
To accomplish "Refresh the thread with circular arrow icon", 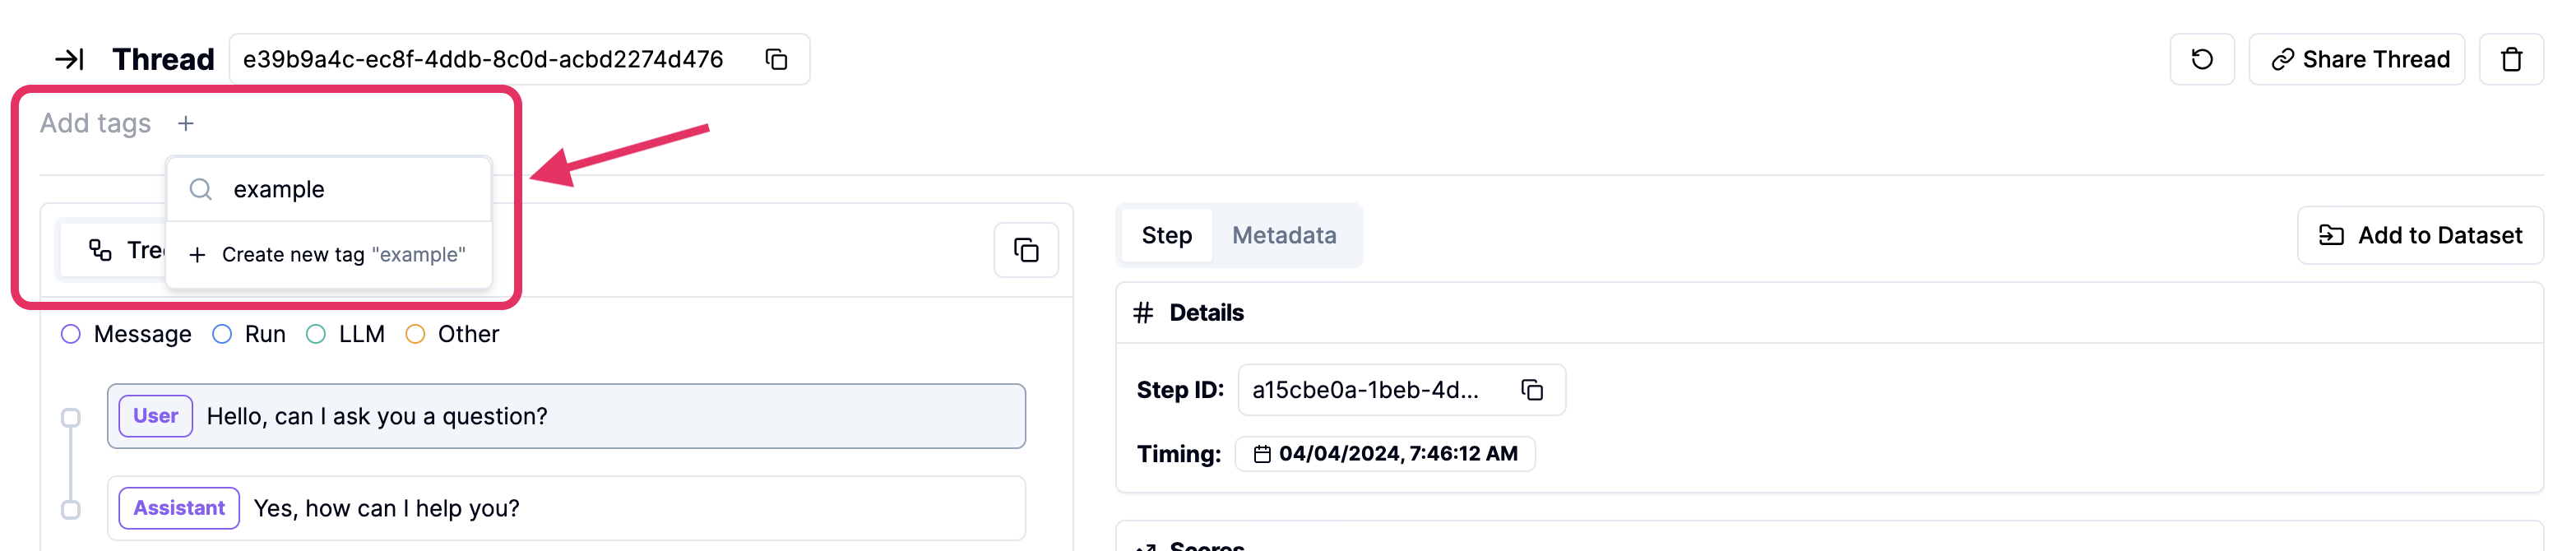I will point(2202,59).
